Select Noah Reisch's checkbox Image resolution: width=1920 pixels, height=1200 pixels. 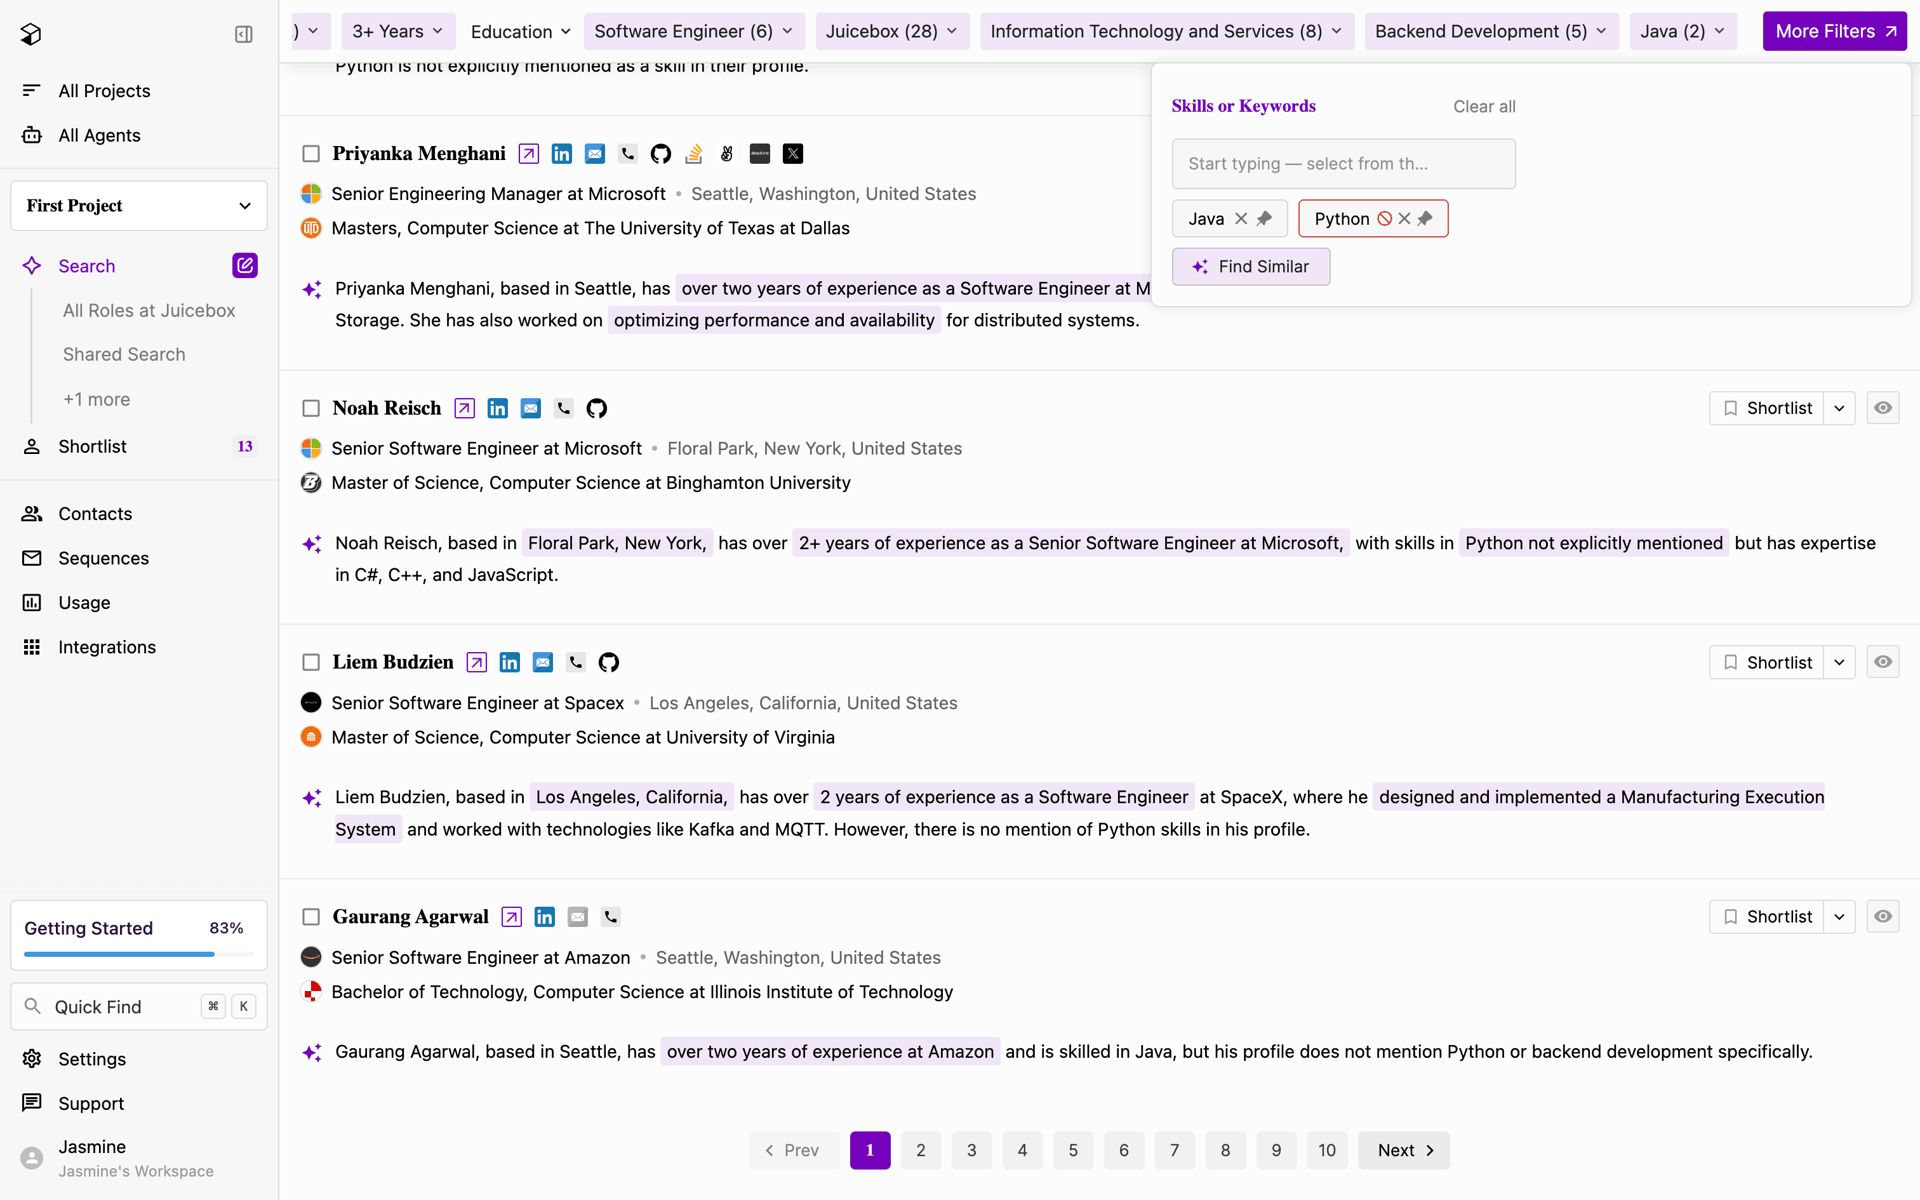click(311, 408)
